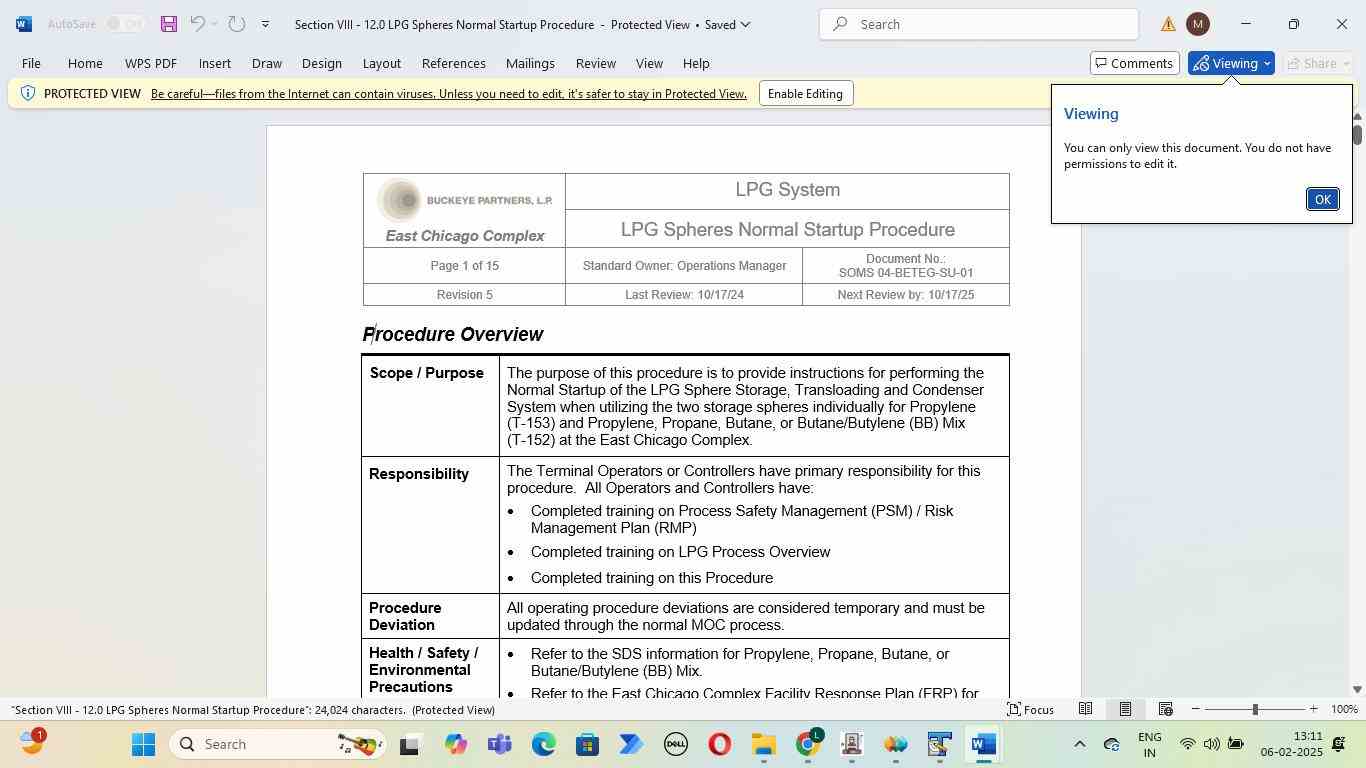
Task: Open the References tab
Action: coord(454,63)
